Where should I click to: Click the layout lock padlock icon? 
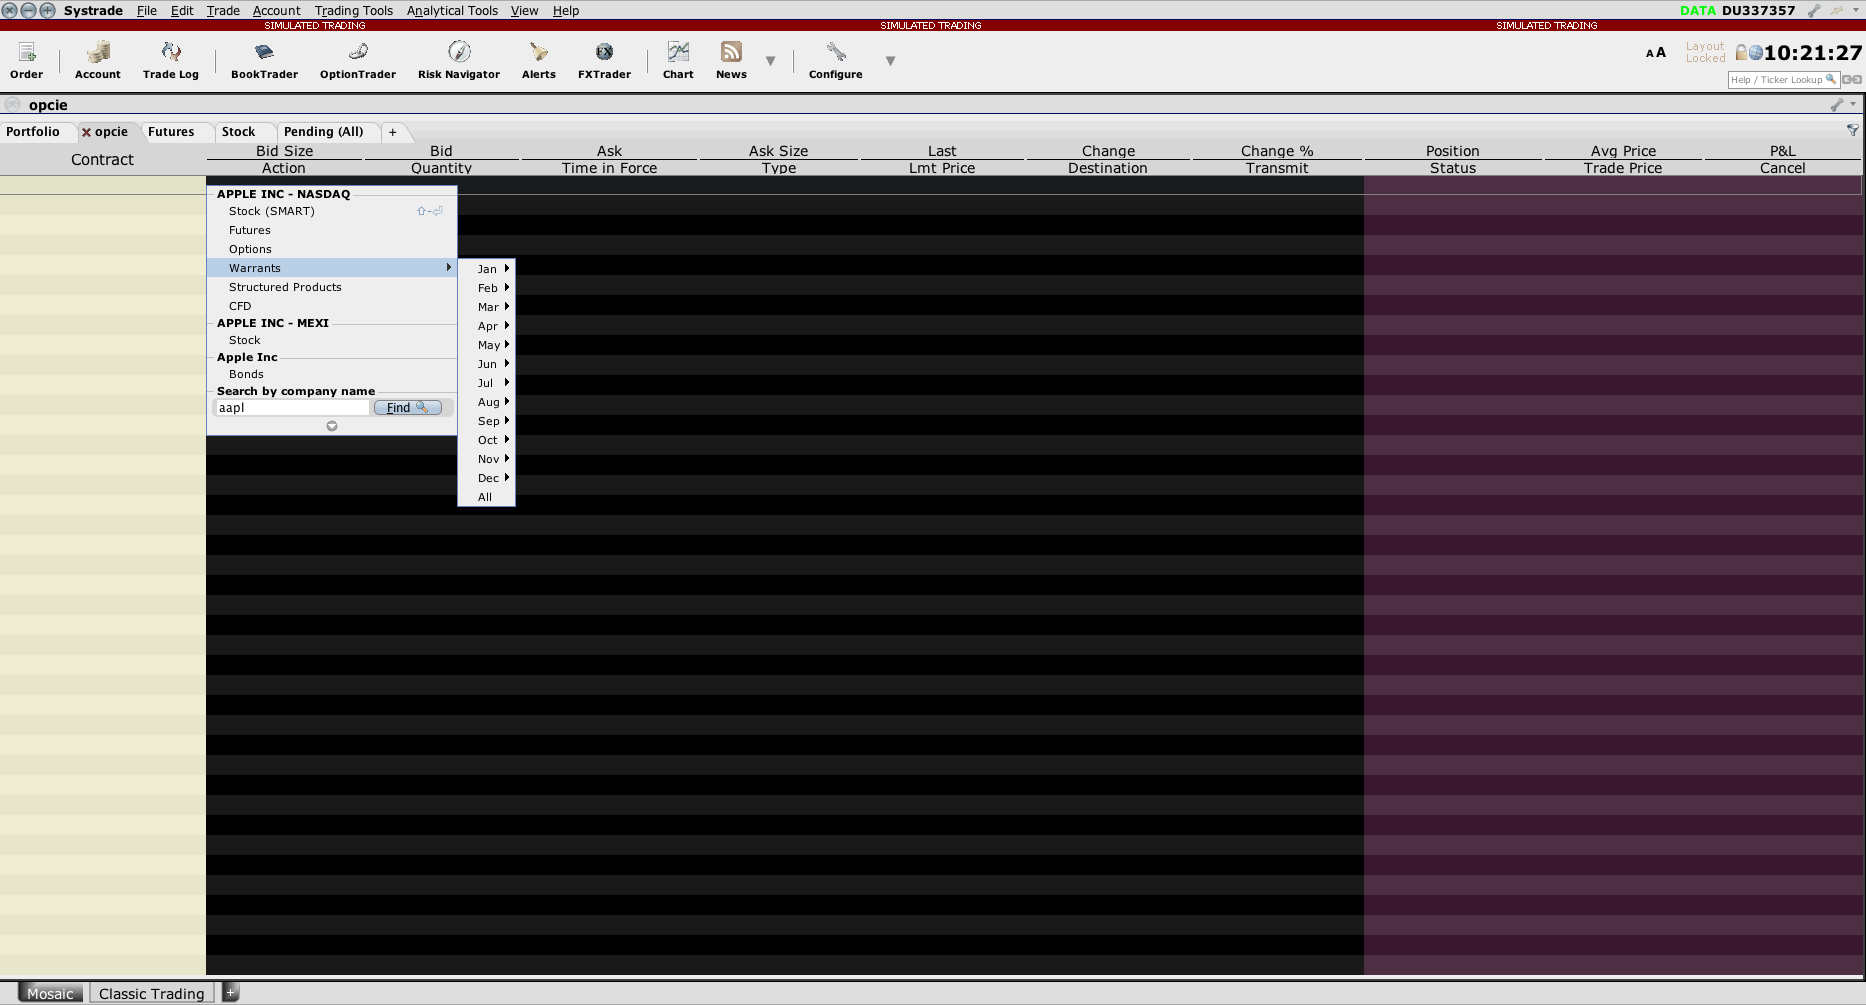click(x=1741, y=52)
